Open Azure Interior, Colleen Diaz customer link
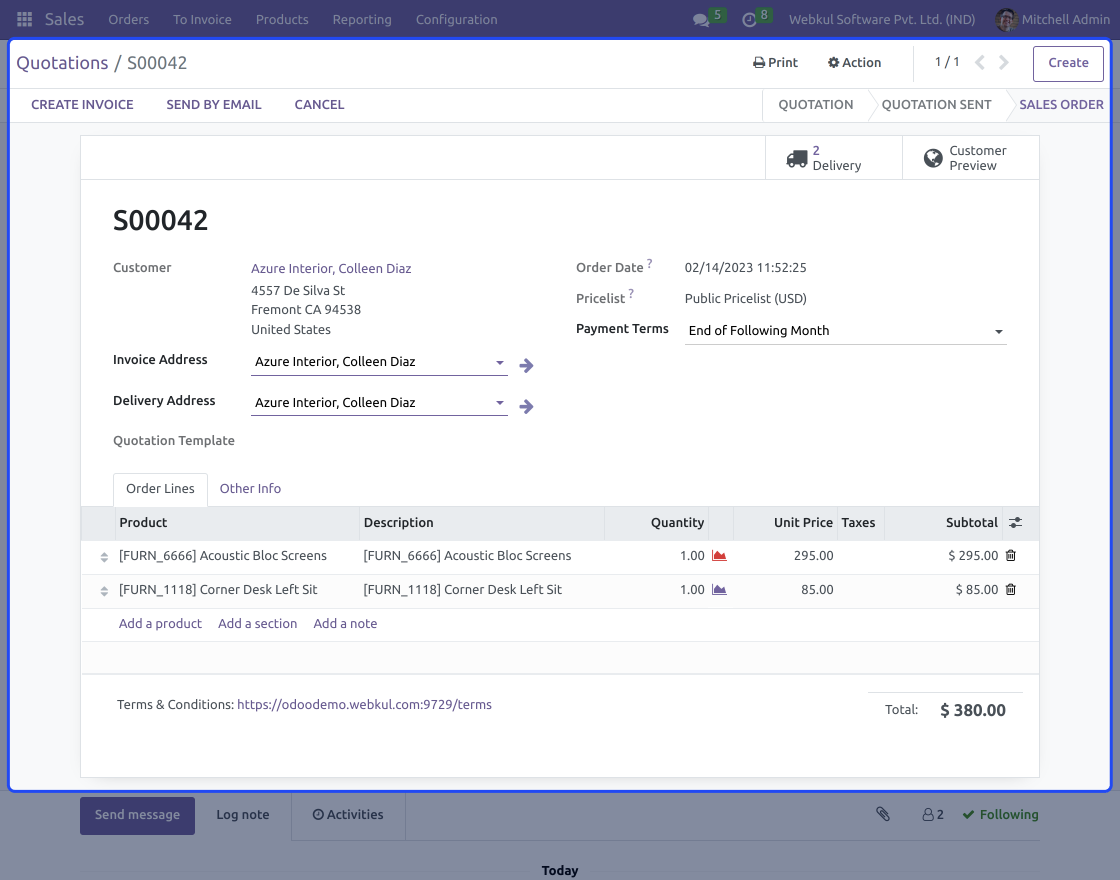 click(331, 269)
